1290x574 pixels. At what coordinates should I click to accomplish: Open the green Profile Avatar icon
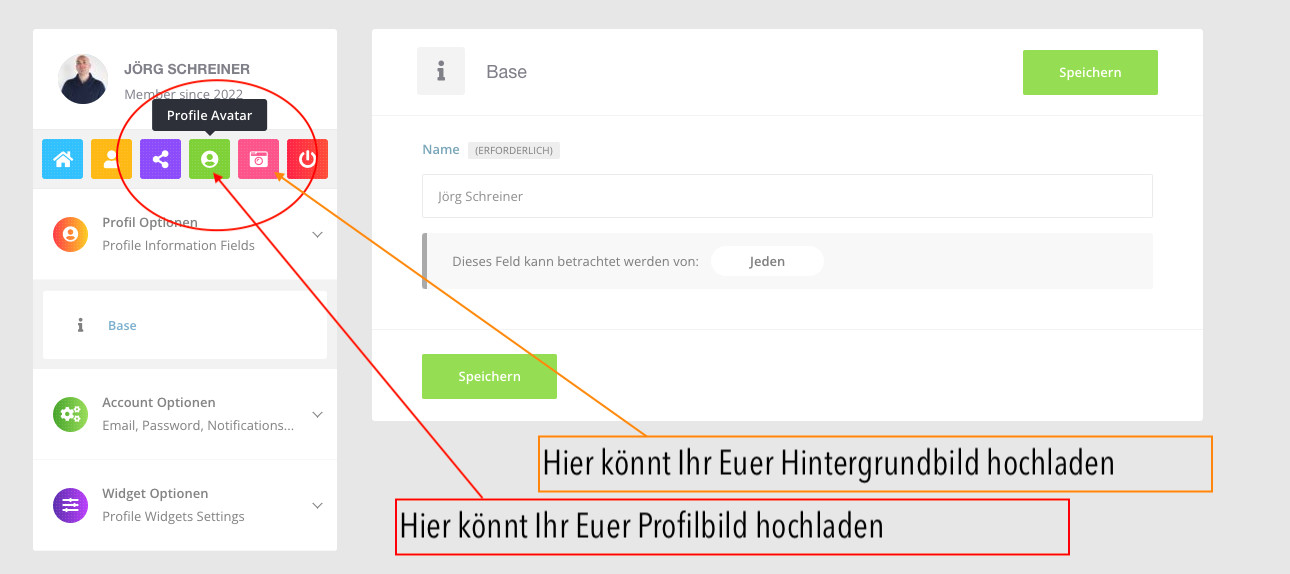pyautogui.click(x=209, y=159)
